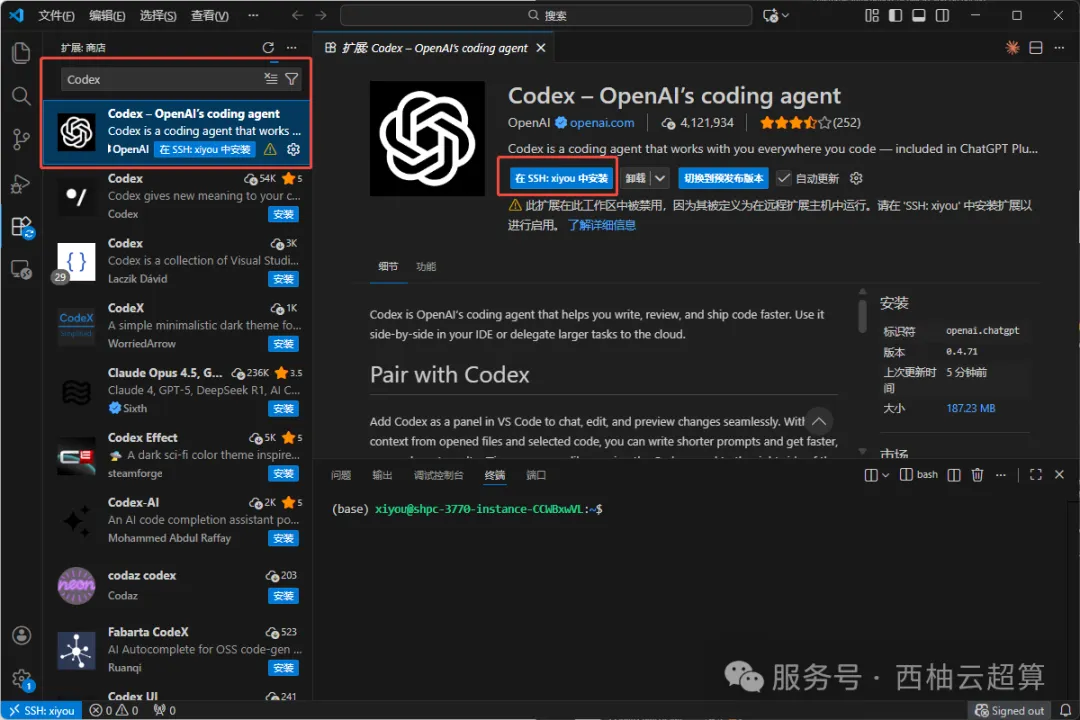
Task: Close the Codex extension editor tab
Action: [x=541, y=48]
